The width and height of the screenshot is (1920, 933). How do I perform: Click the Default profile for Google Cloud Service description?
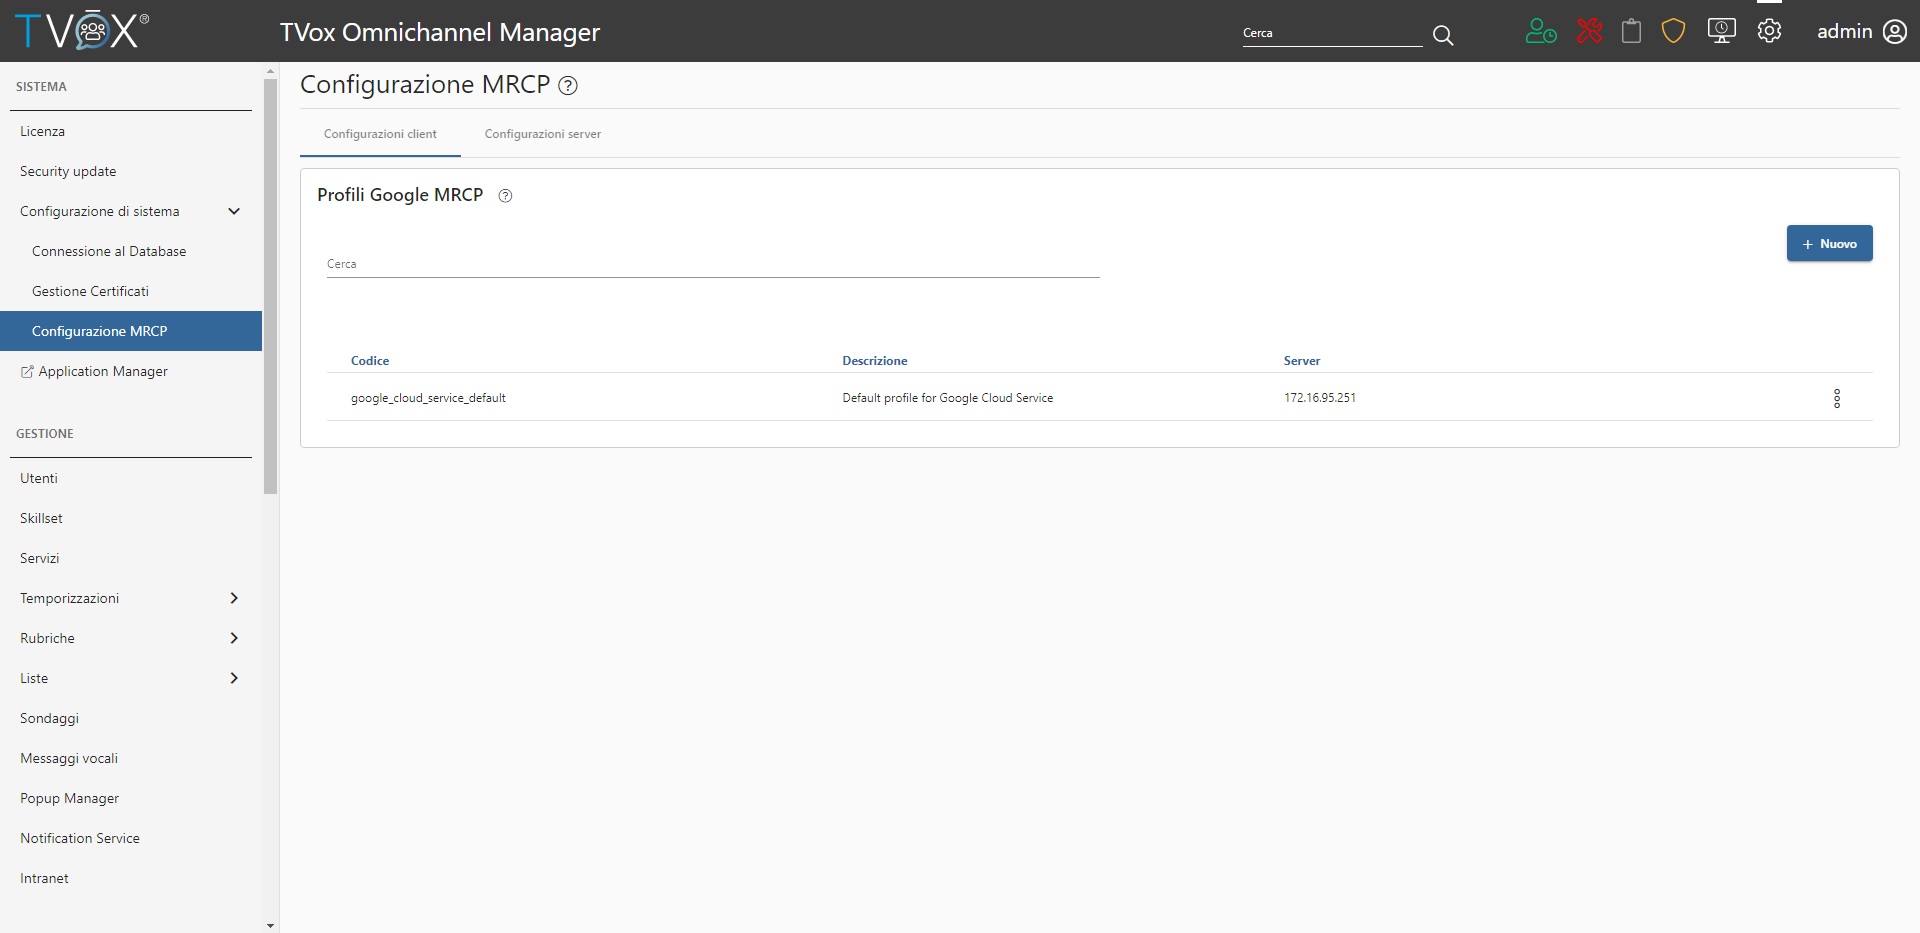[x=948, y=398]
